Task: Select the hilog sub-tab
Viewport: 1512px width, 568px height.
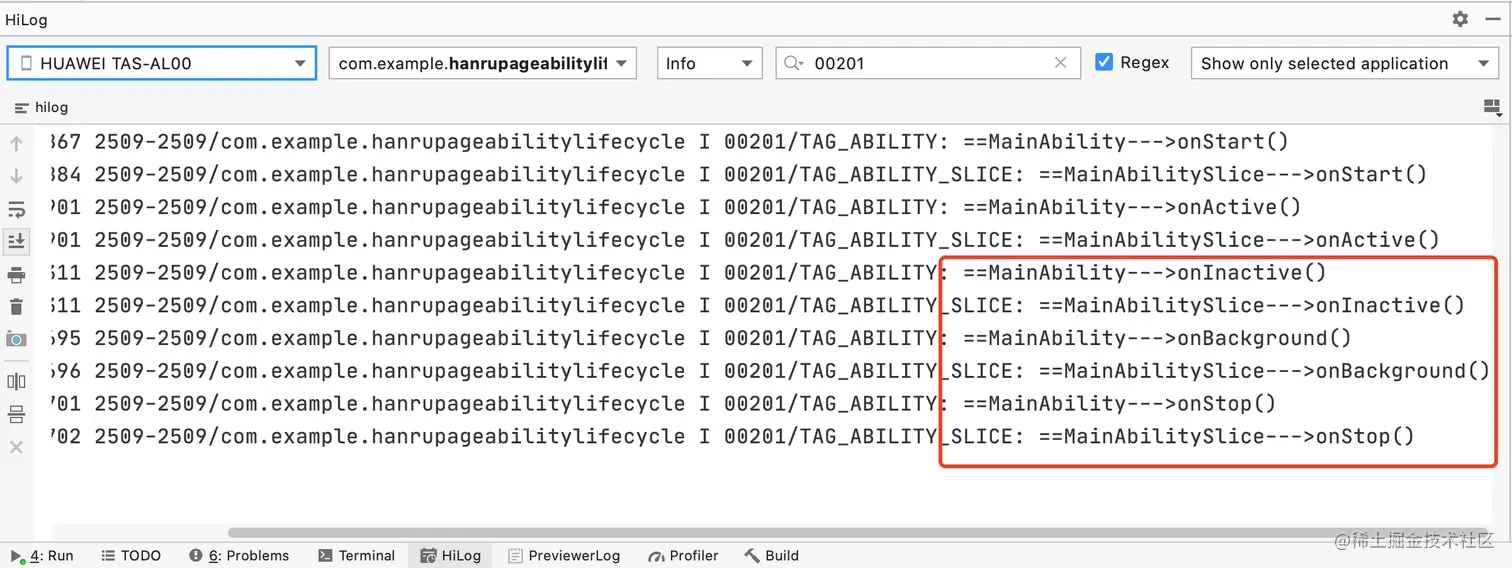Action: click(42, 107)
